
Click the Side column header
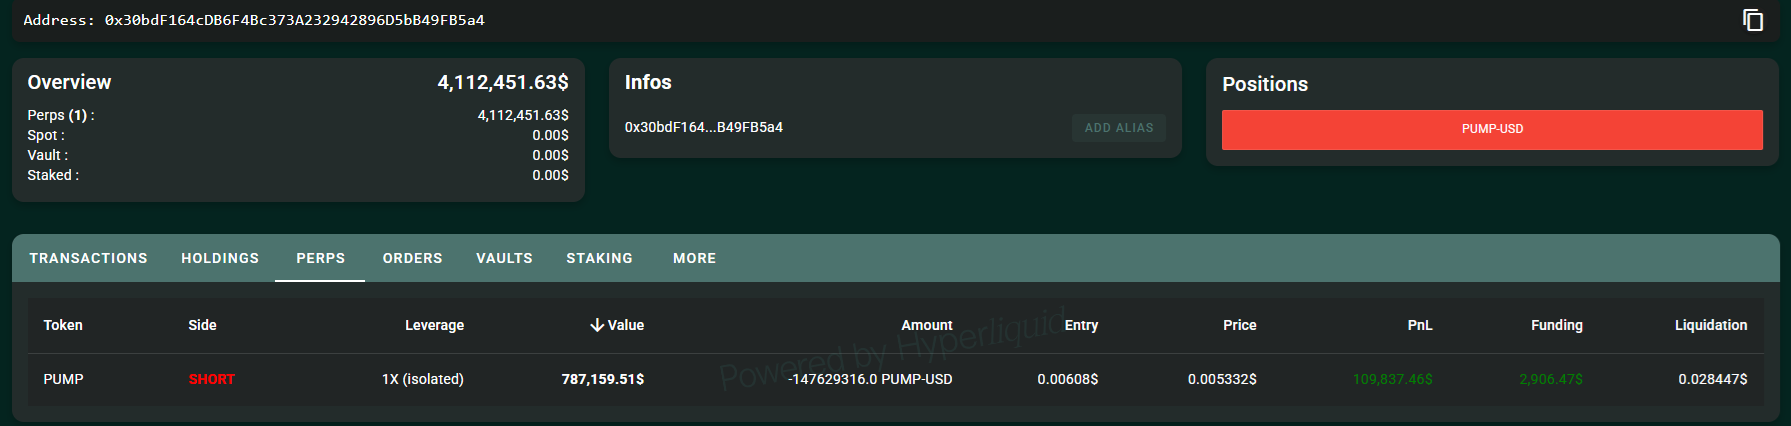[x=202, y=325]
